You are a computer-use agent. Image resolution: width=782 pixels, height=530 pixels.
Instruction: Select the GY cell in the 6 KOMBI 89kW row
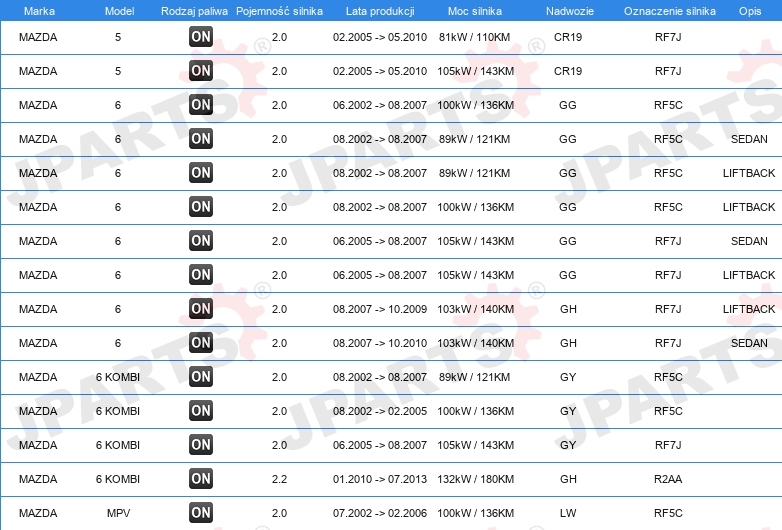[x=568, y=377]
